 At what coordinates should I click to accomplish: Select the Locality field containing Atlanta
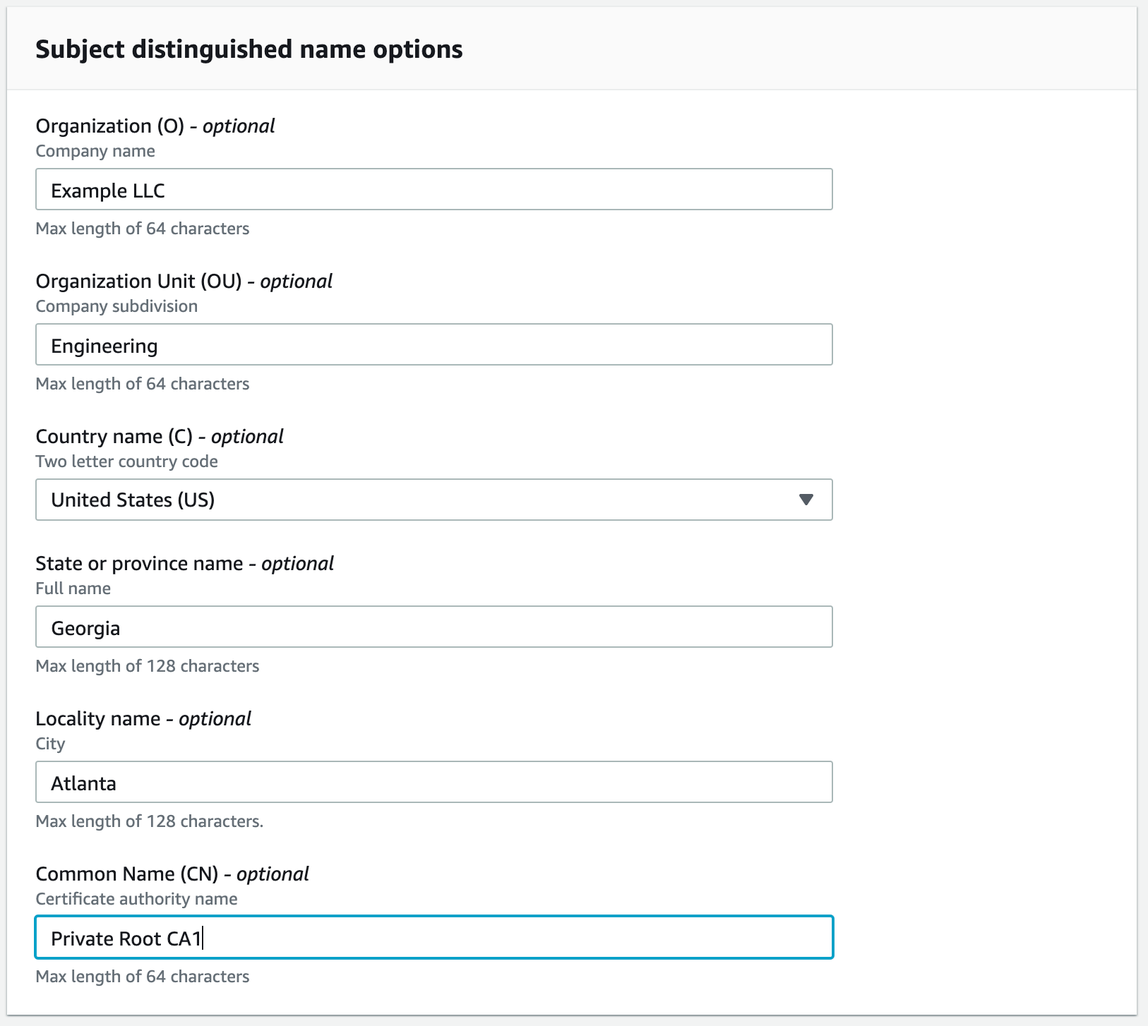(x=433, y=782)
